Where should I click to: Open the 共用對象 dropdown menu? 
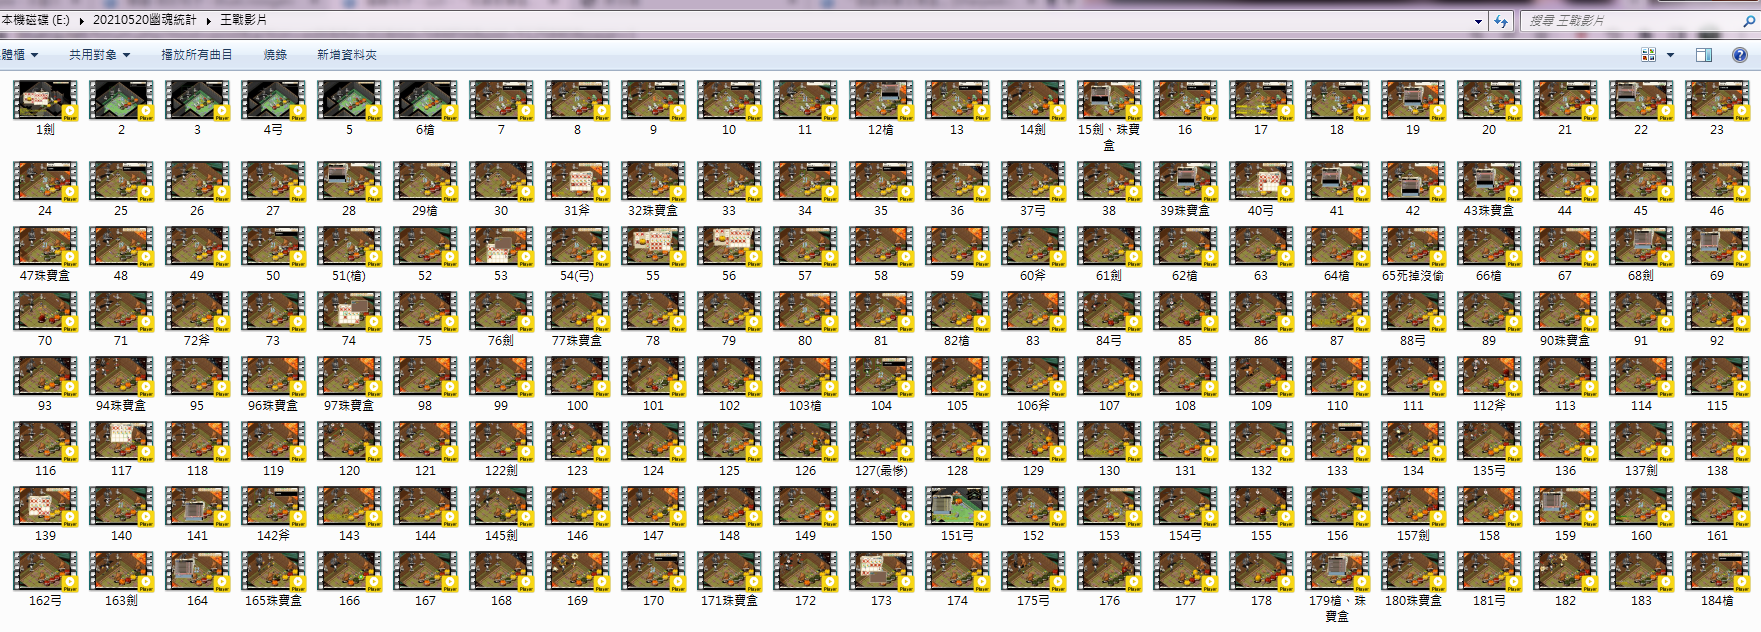click(x=100, y=55)
